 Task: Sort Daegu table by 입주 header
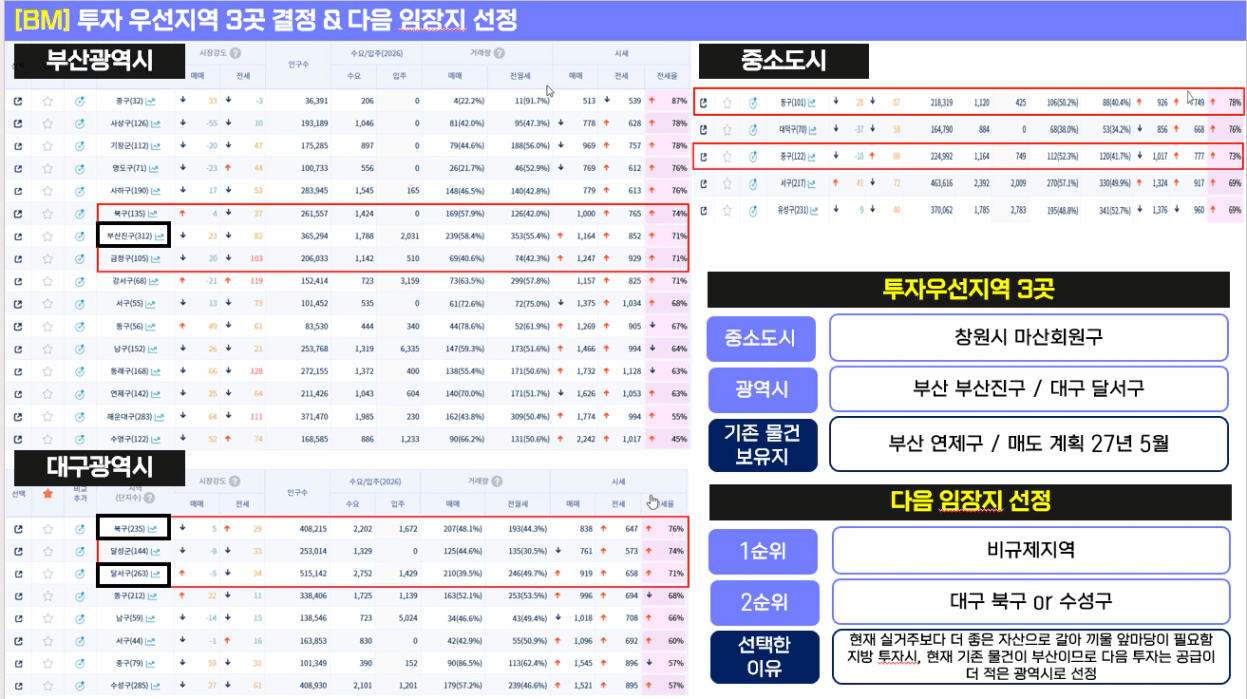point(398,504)
